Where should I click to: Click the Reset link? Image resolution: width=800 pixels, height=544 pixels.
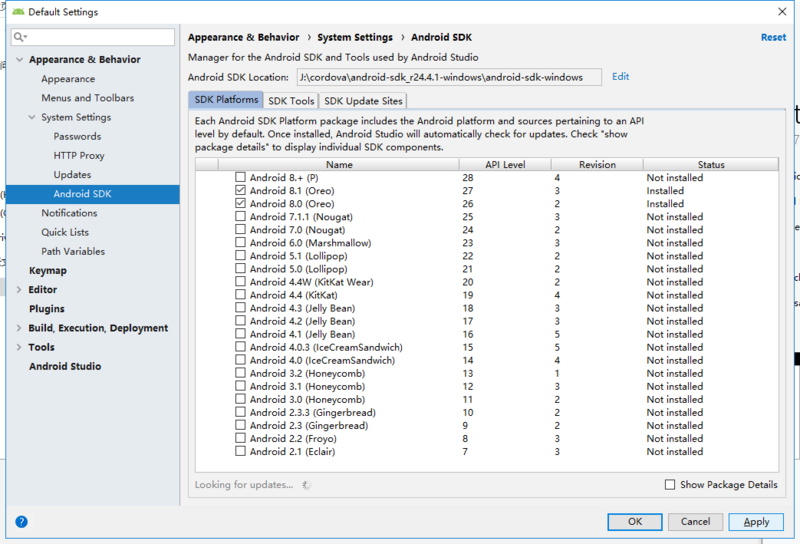773,37
